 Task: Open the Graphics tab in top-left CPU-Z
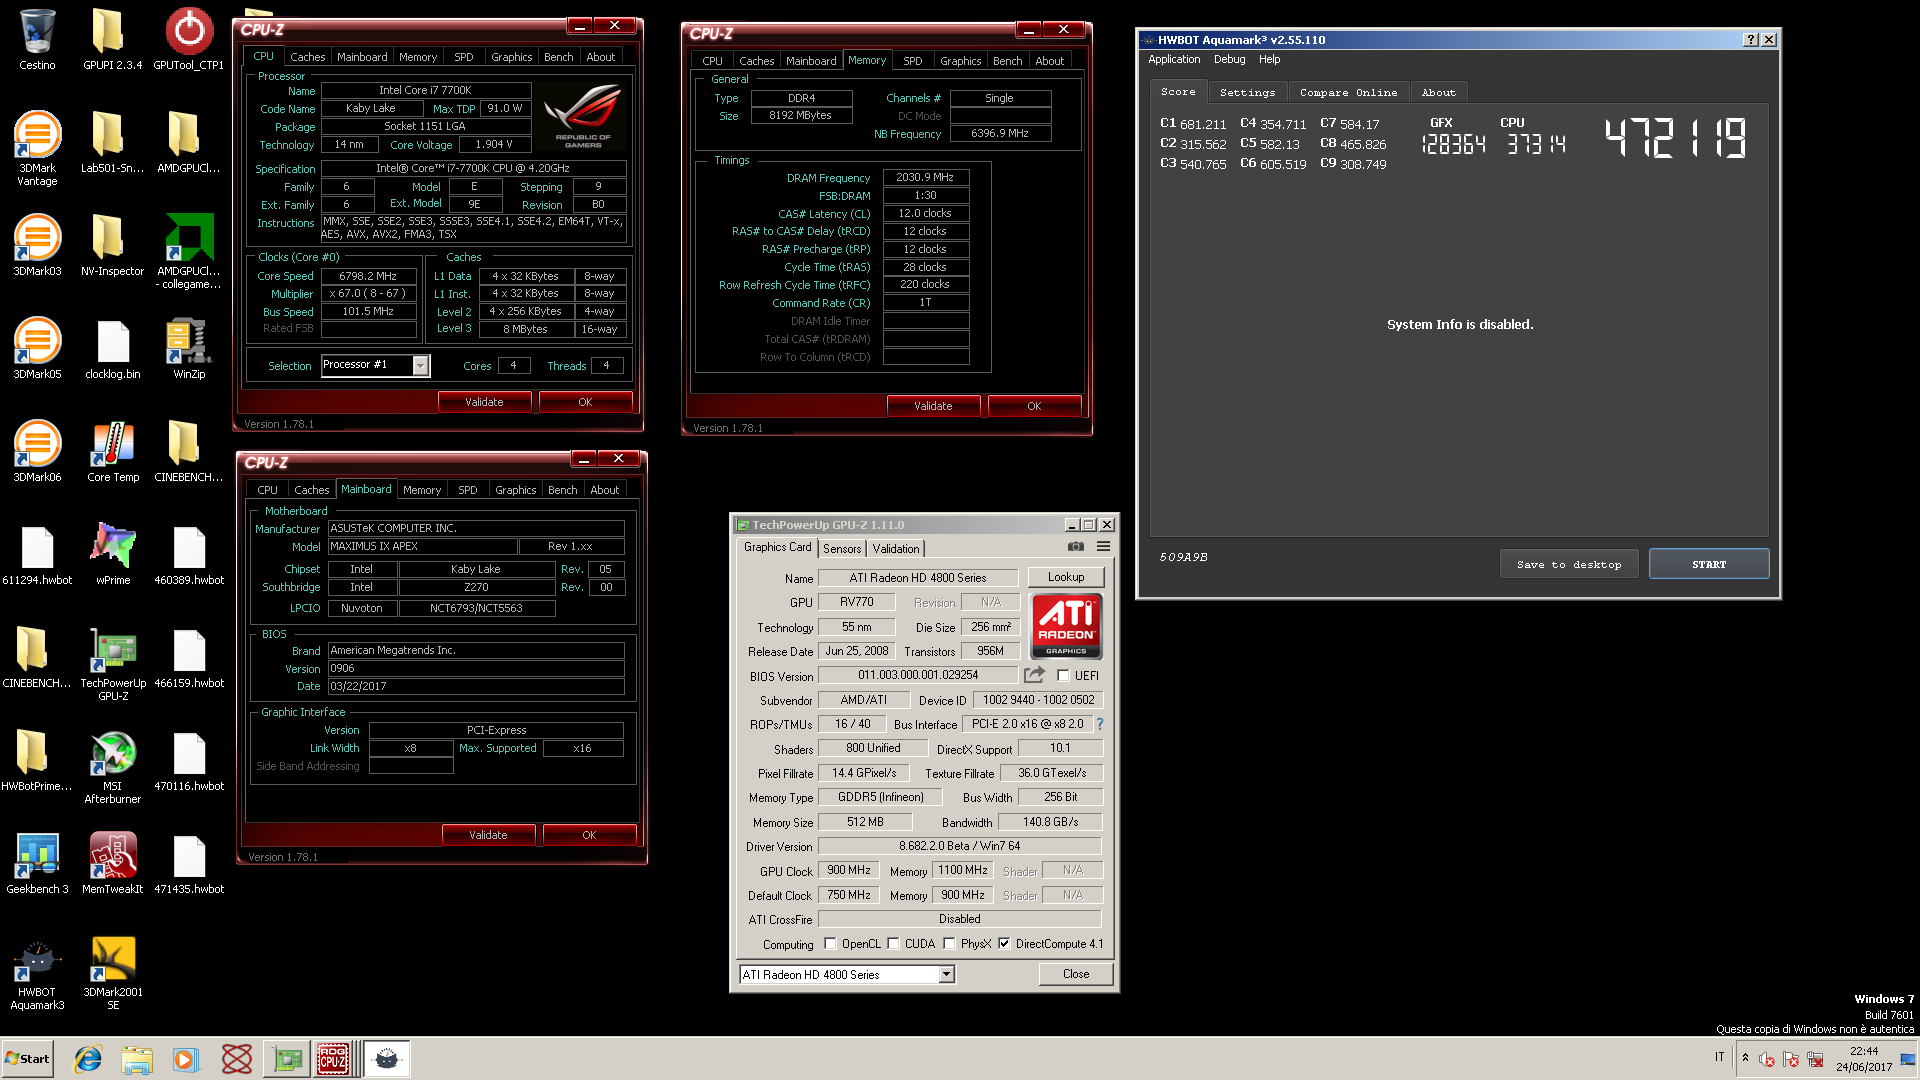[512, 57]
